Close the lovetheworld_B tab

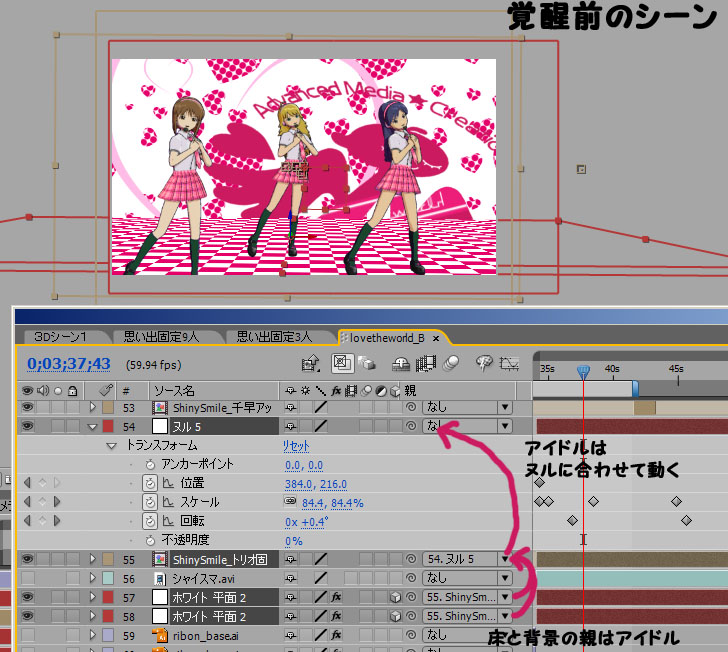pyautogui.click(x=436, y=339)
